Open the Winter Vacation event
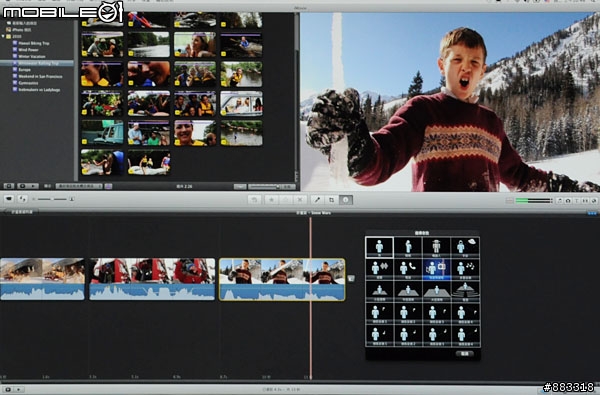Image resolution: width=600 pixels, height=395 pixels. pos(32,56)
